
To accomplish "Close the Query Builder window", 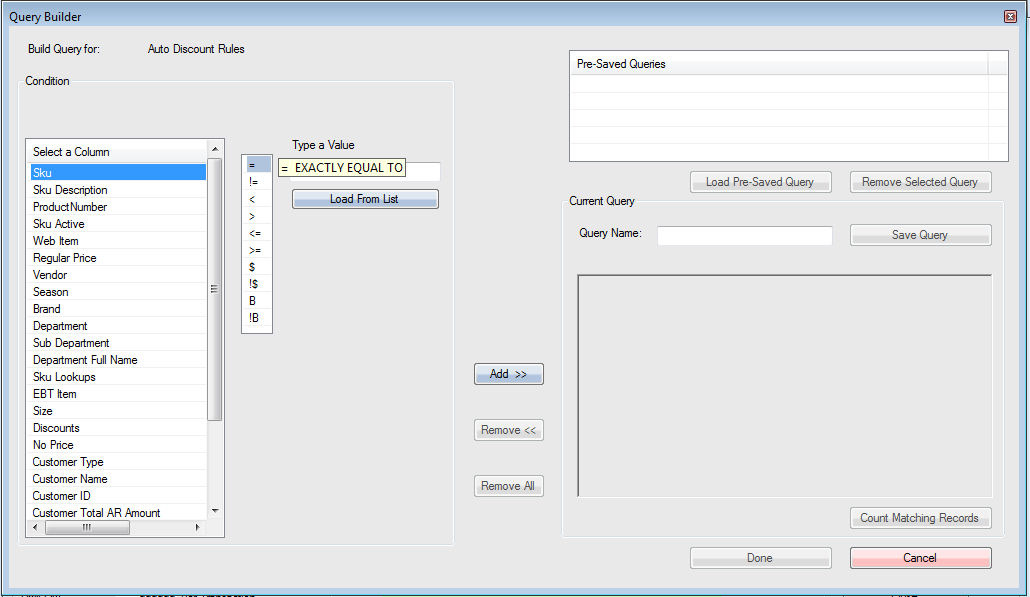I will (x=1010, y=16).
